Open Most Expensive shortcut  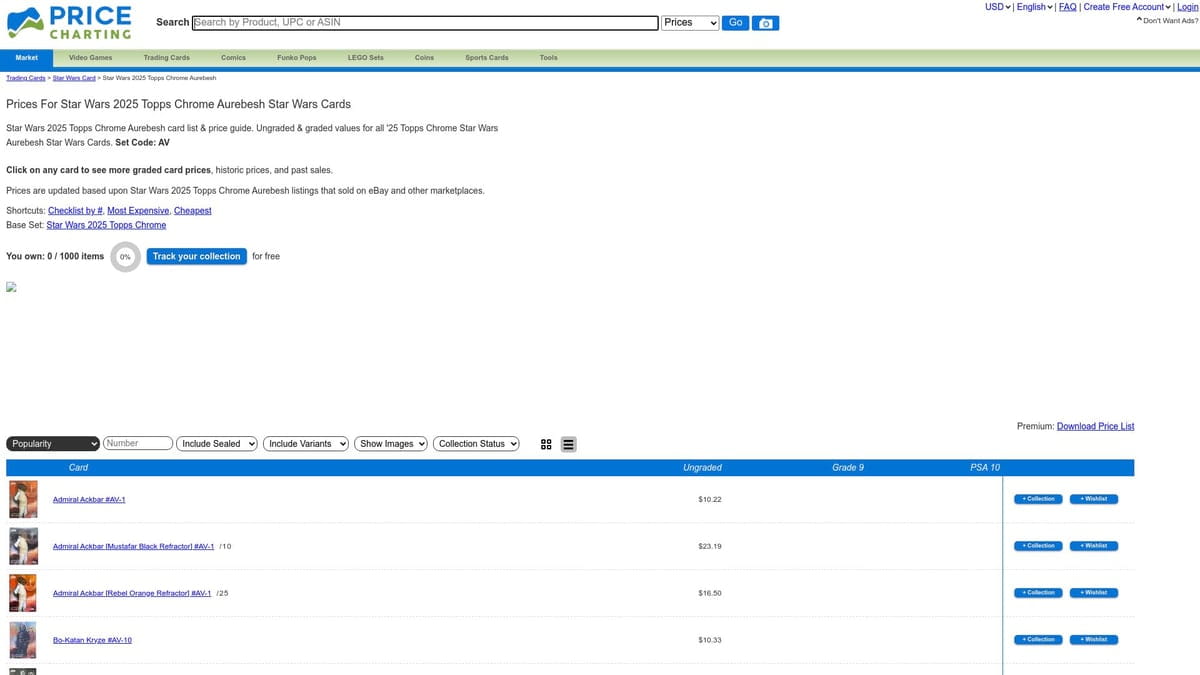tap(138, 211)
